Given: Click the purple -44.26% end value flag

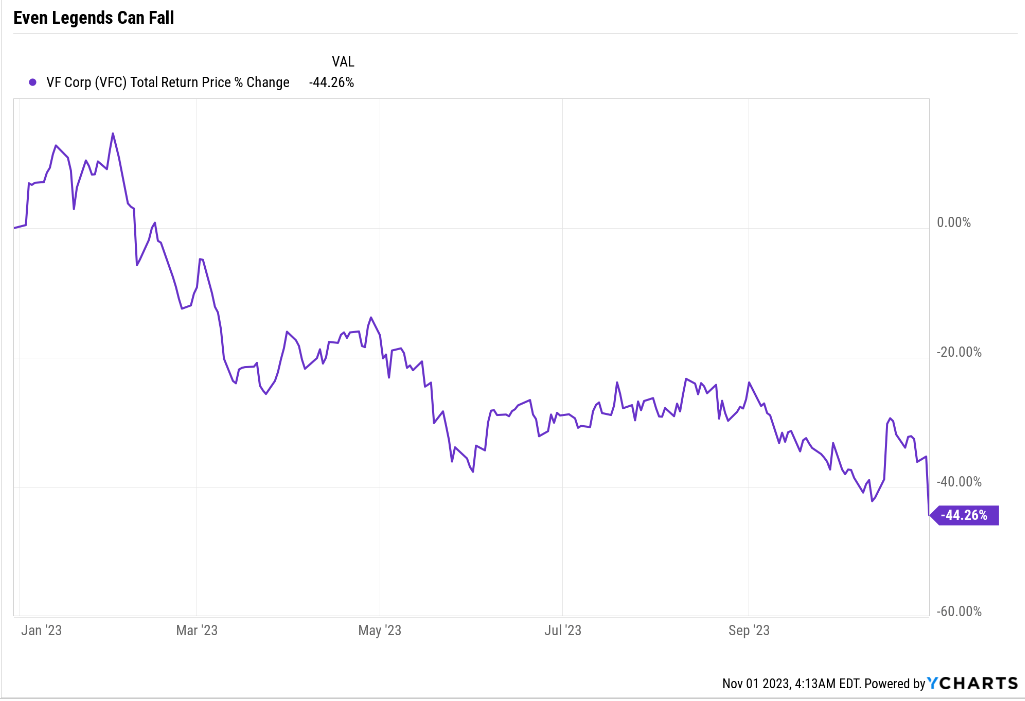Looking at the screenshot, I should tap(966, 516).
